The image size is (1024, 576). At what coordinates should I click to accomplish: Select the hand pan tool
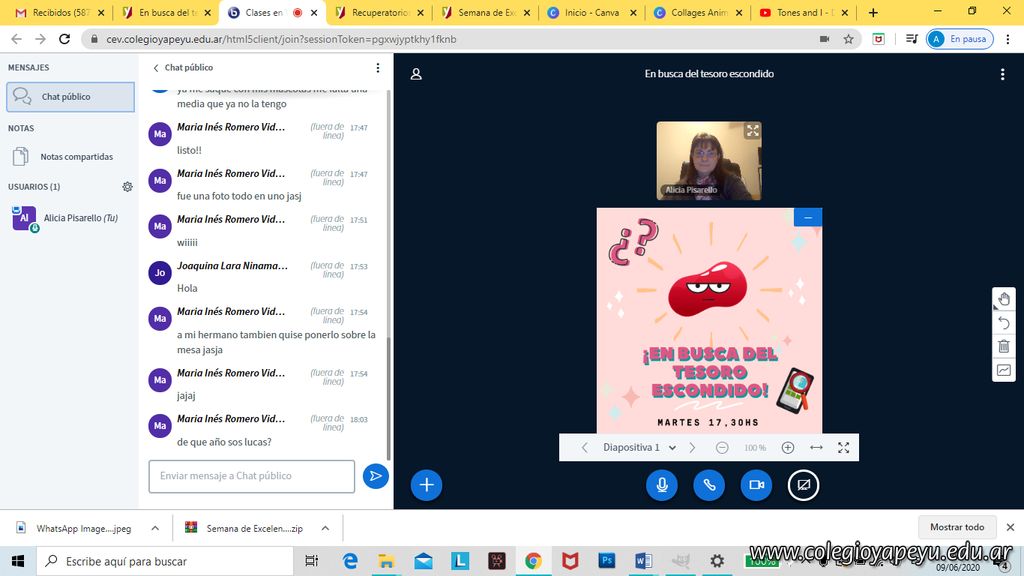point(1004,300)
